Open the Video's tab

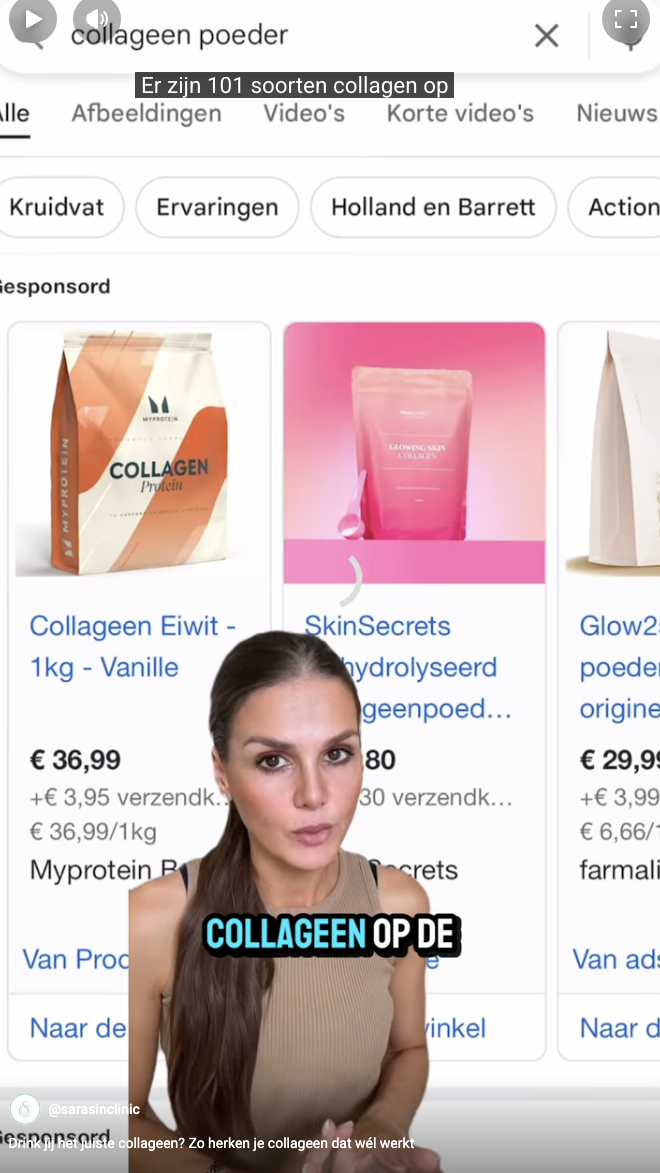click(304, 114)
